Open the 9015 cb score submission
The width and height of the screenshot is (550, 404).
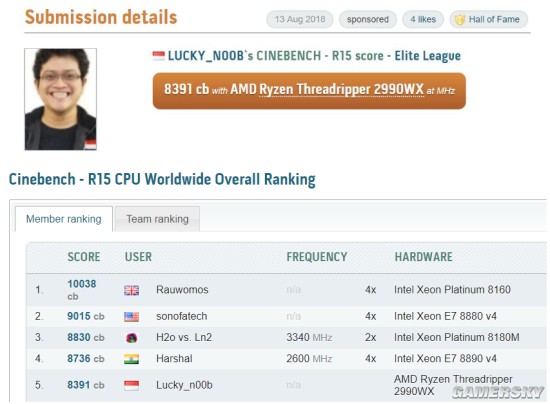tap(86, 316)
